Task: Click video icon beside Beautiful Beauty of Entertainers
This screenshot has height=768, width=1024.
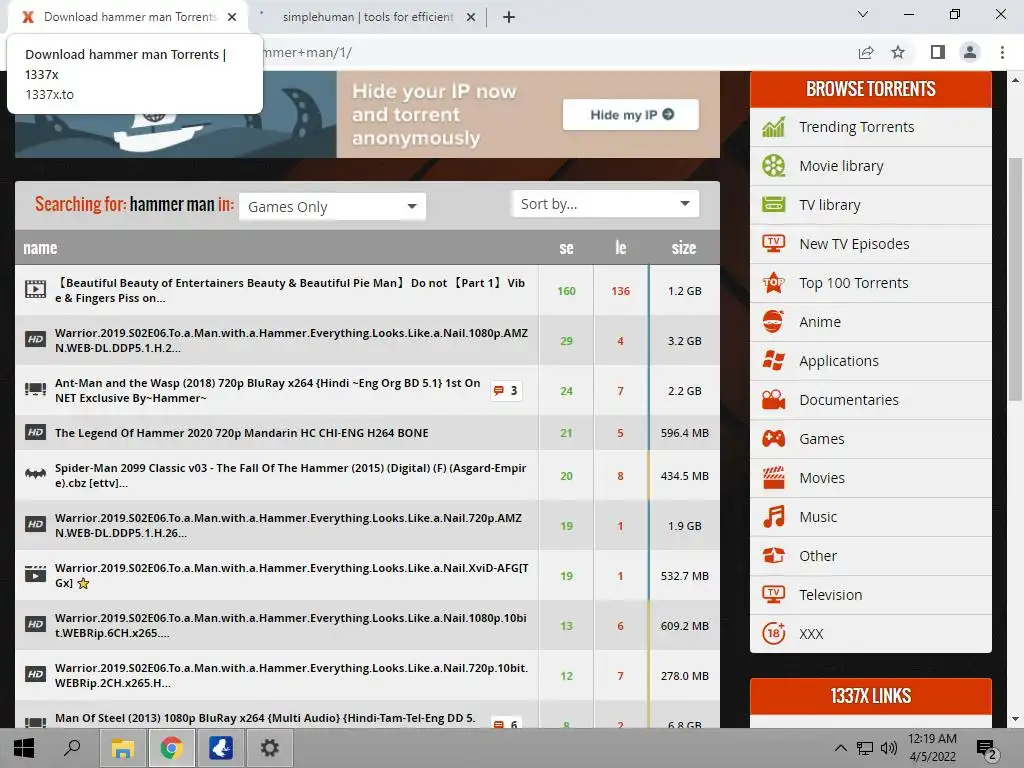Action: coord(35,289)
